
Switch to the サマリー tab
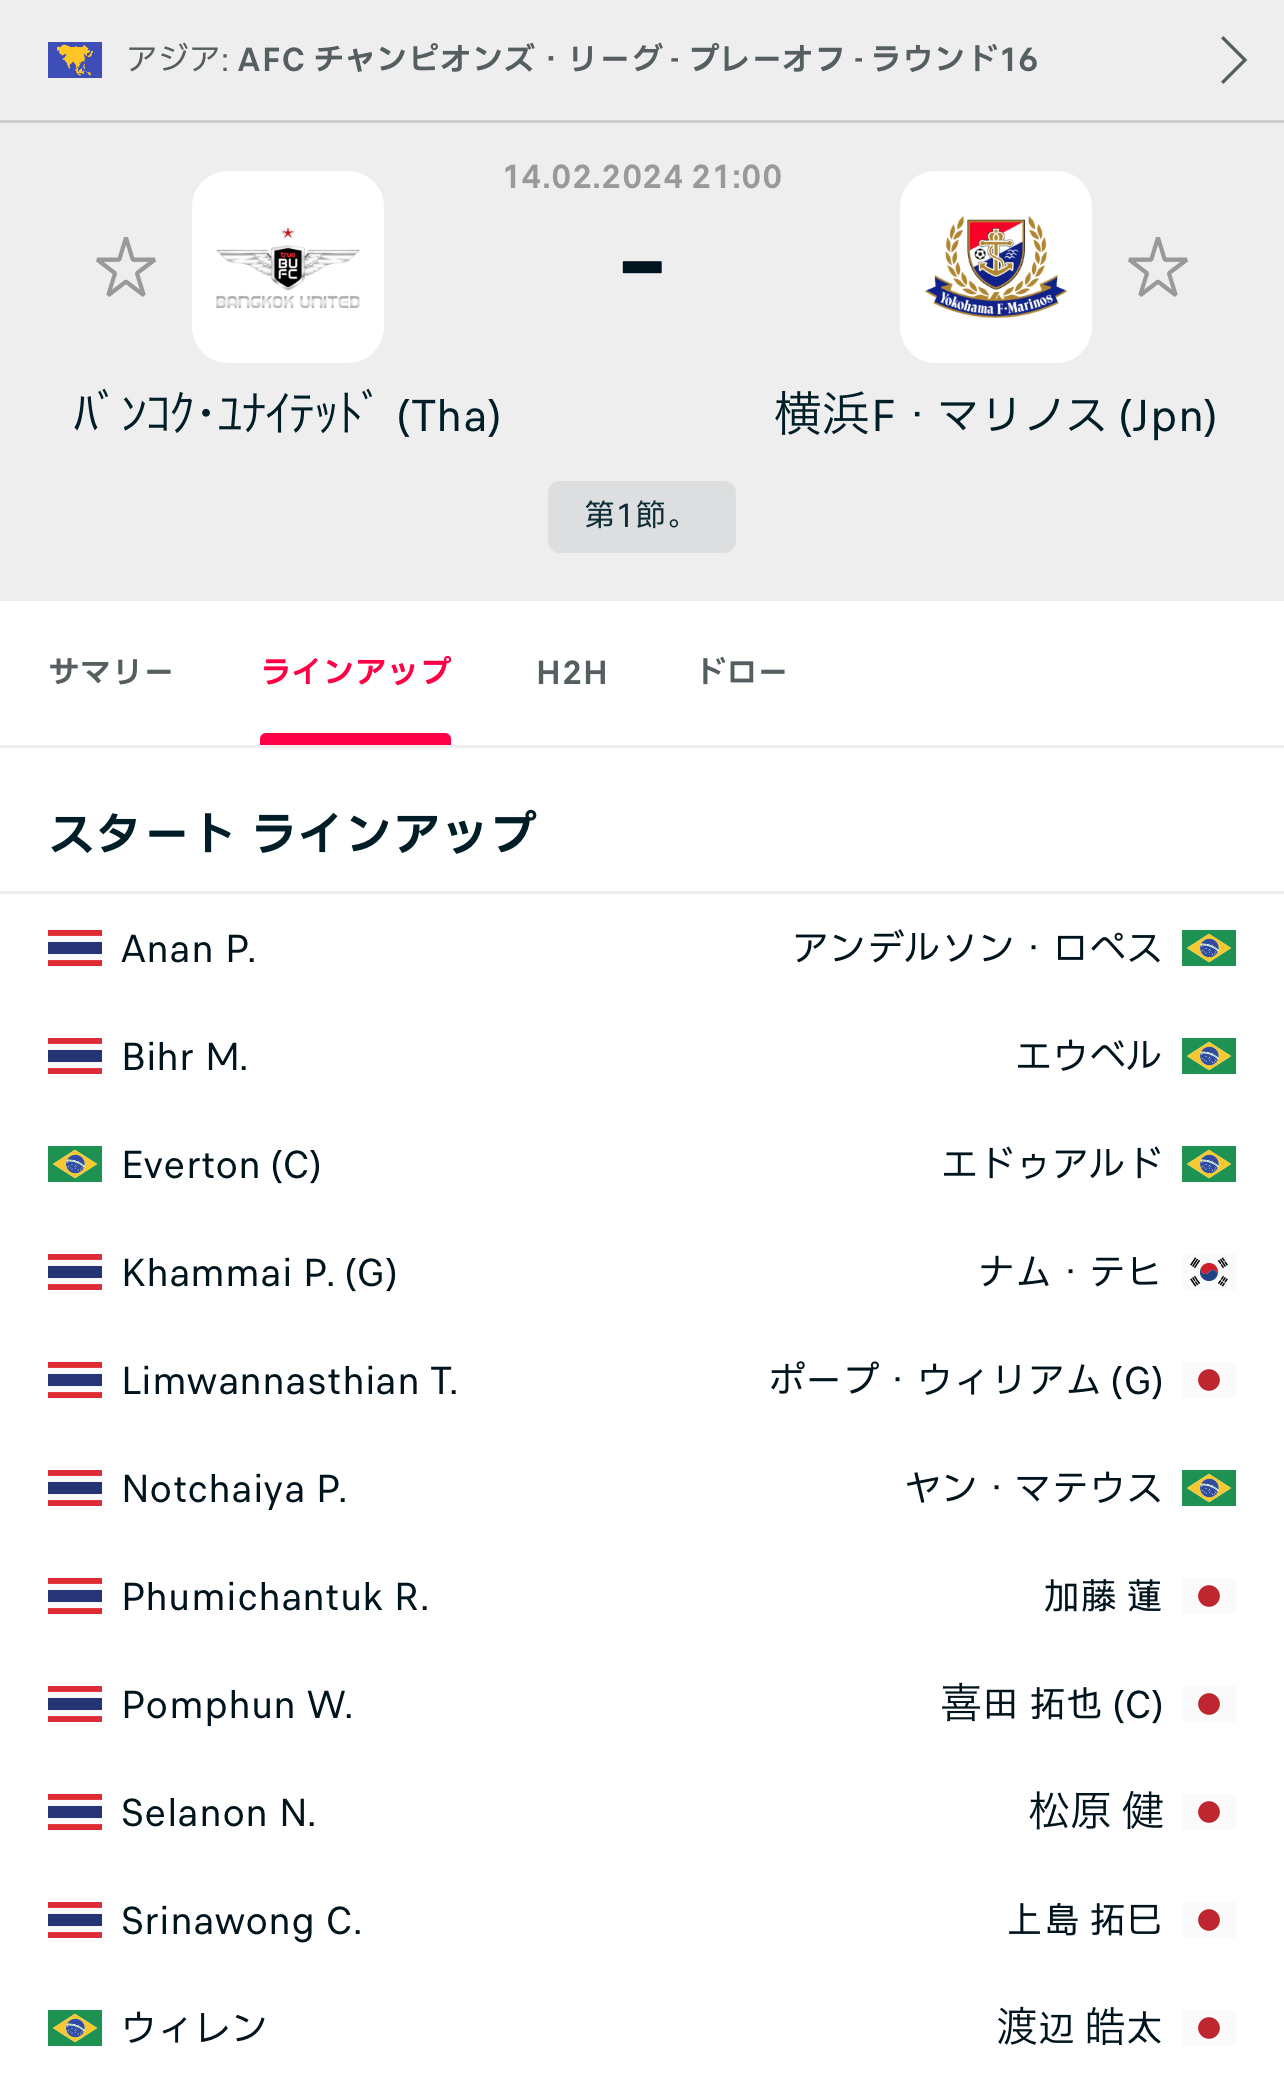pos(111,672)
